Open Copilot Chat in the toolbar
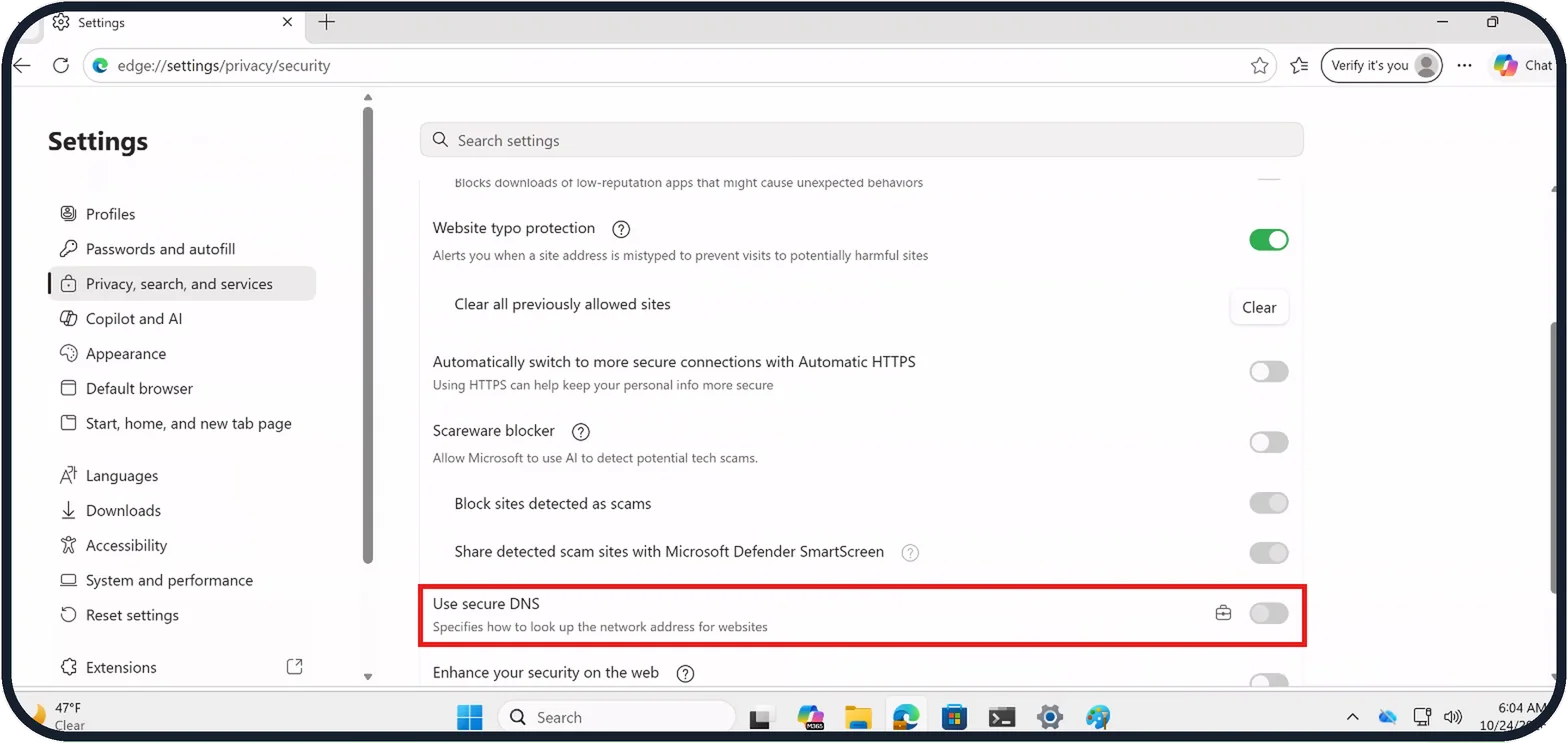This screenshot has height=743, width=1568. 1522,65
